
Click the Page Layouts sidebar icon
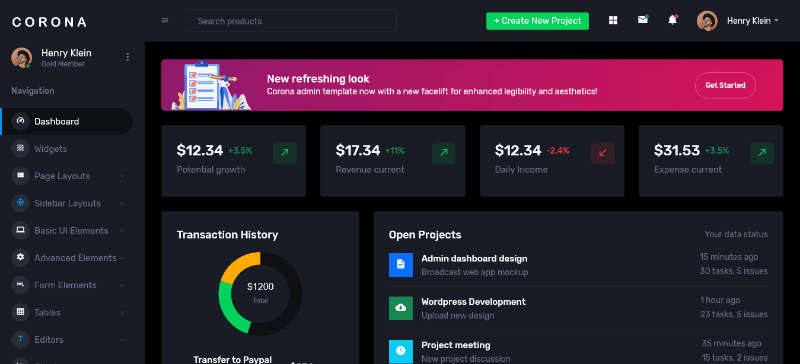pos(20,176)
